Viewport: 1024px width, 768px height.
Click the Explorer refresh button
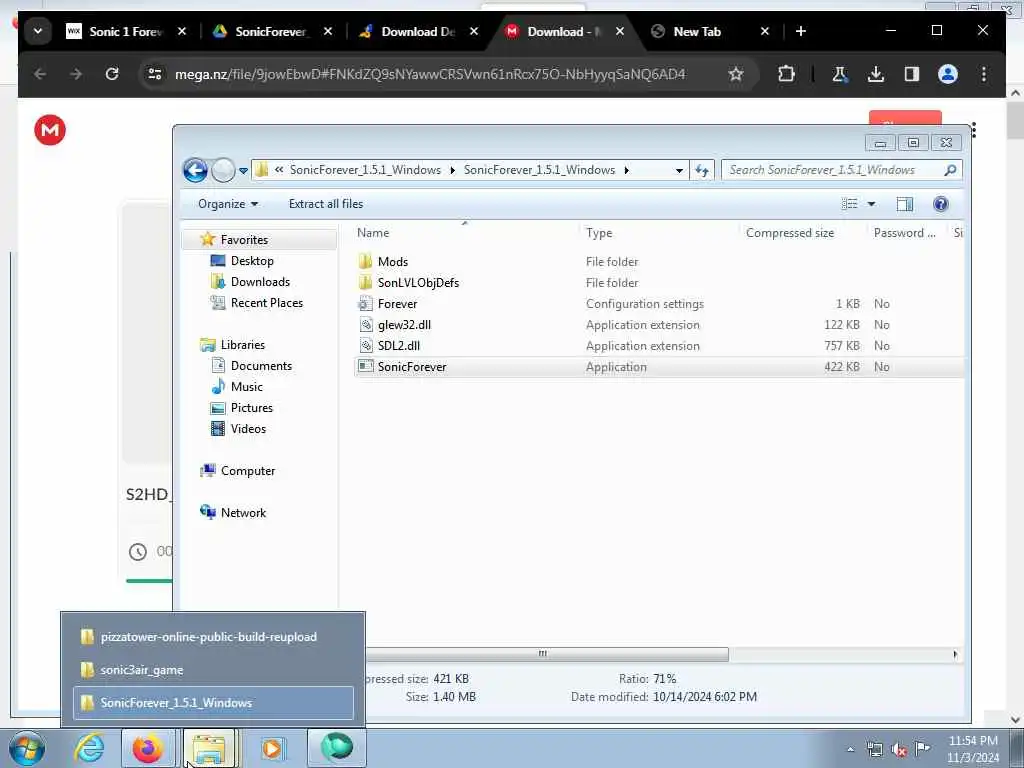(x=702, y=170)
